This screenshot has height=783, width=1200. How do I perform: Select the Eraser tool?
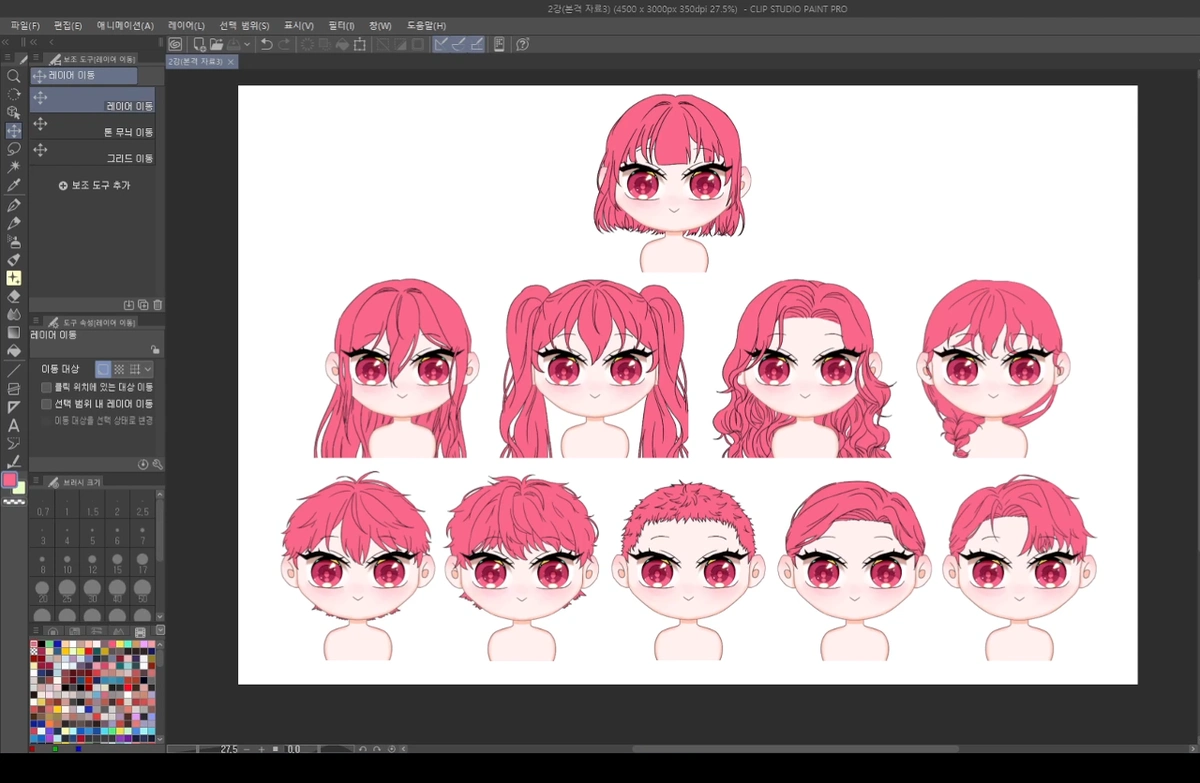13,296
